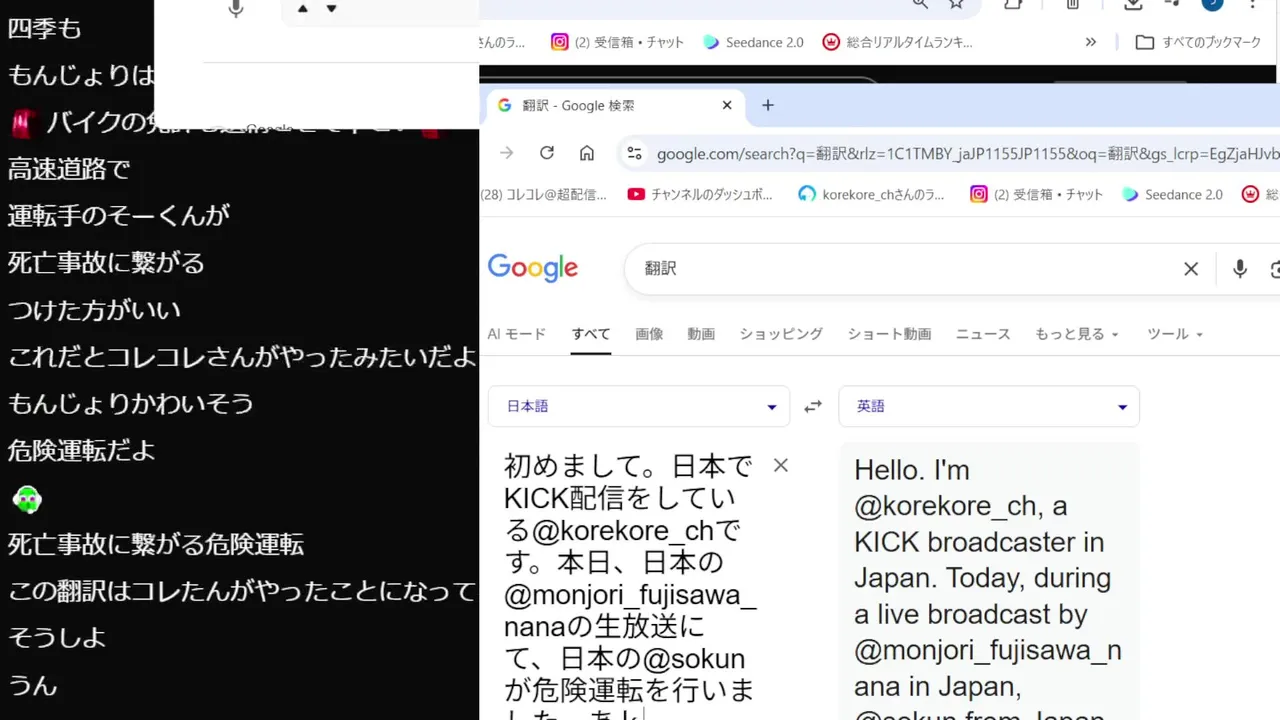The width and height of the screenshot is (1280, 720).
Task: Click the down arrow in top-left panel
Action: pyautogui.click(x=332, y=9)
